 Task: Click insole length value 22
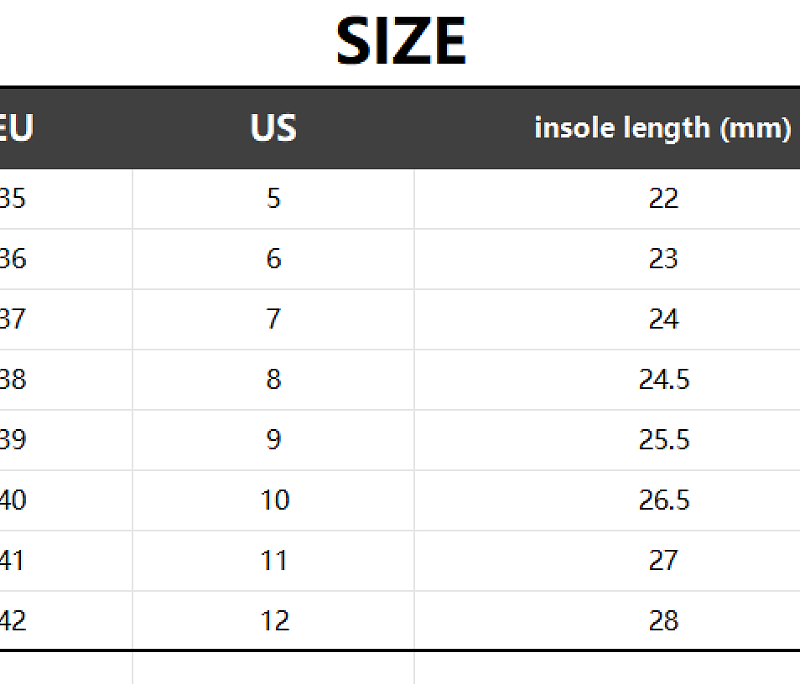coord(663,198)
